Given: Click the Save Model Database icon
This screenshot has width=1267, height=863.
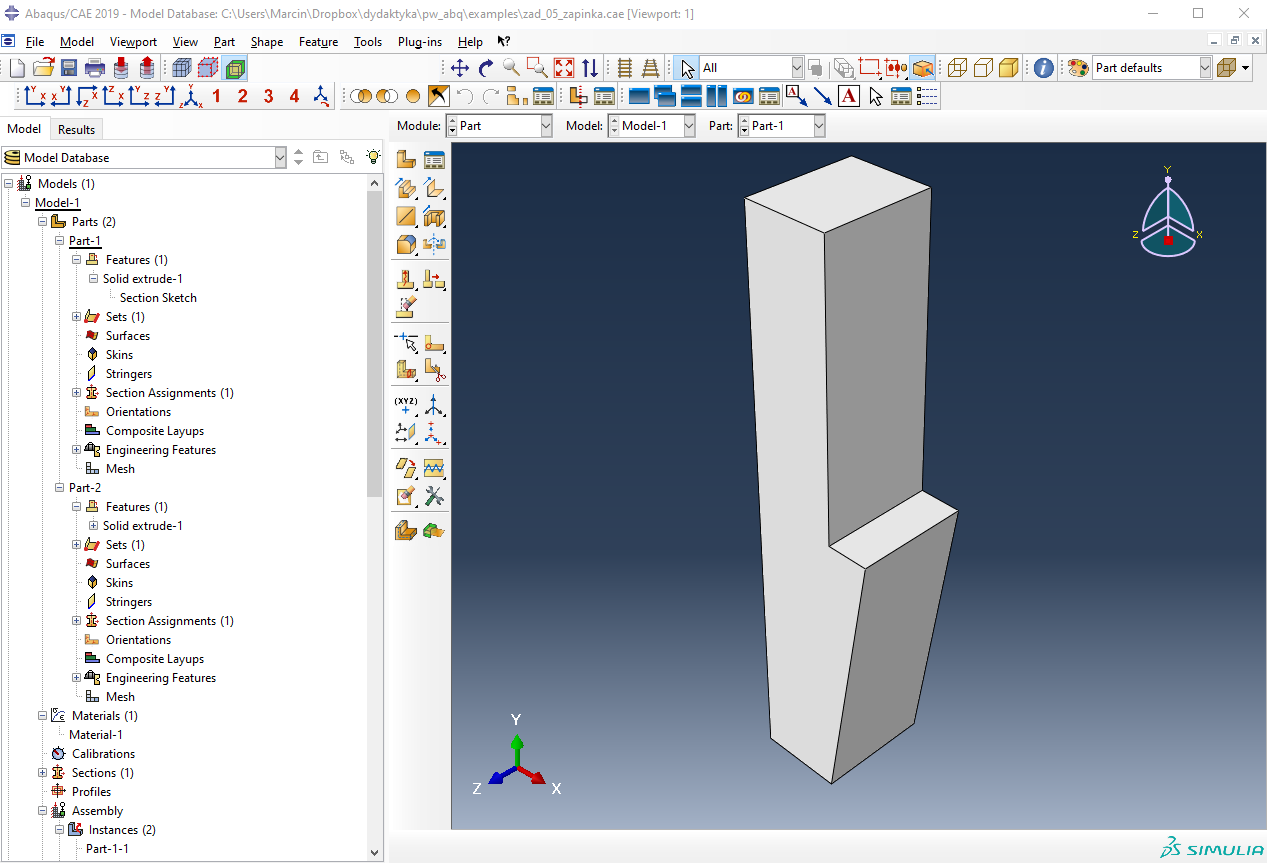Looking at the screenshot, I should tap(69, 68).
